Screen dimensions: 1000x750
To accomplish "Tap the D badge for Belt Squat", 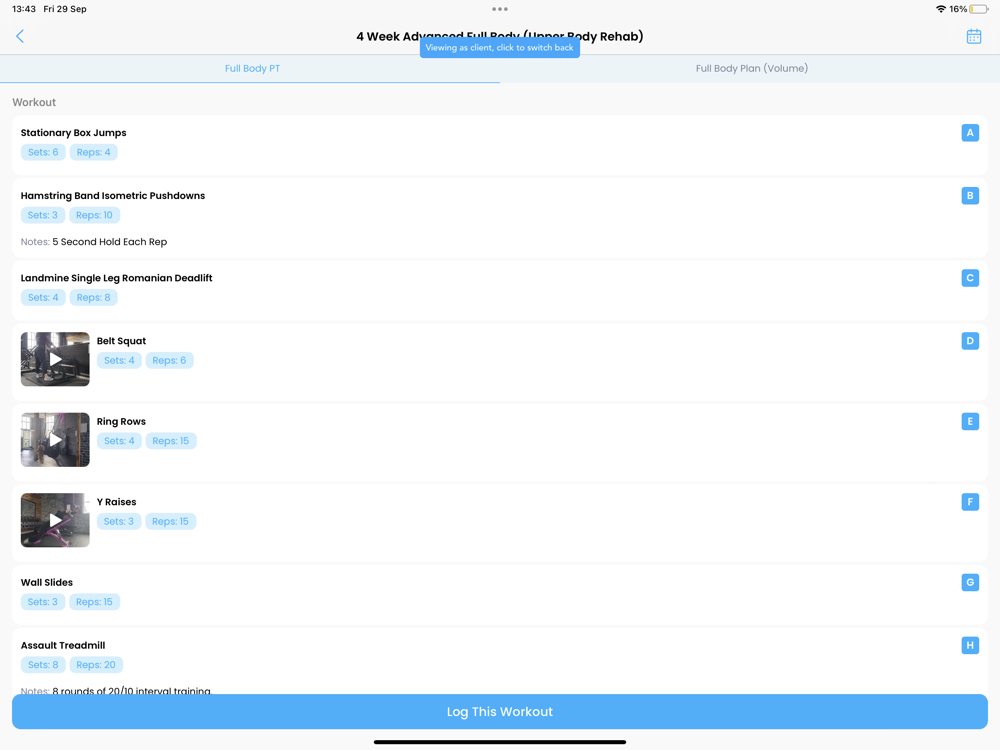I will (x=969, y=341).
